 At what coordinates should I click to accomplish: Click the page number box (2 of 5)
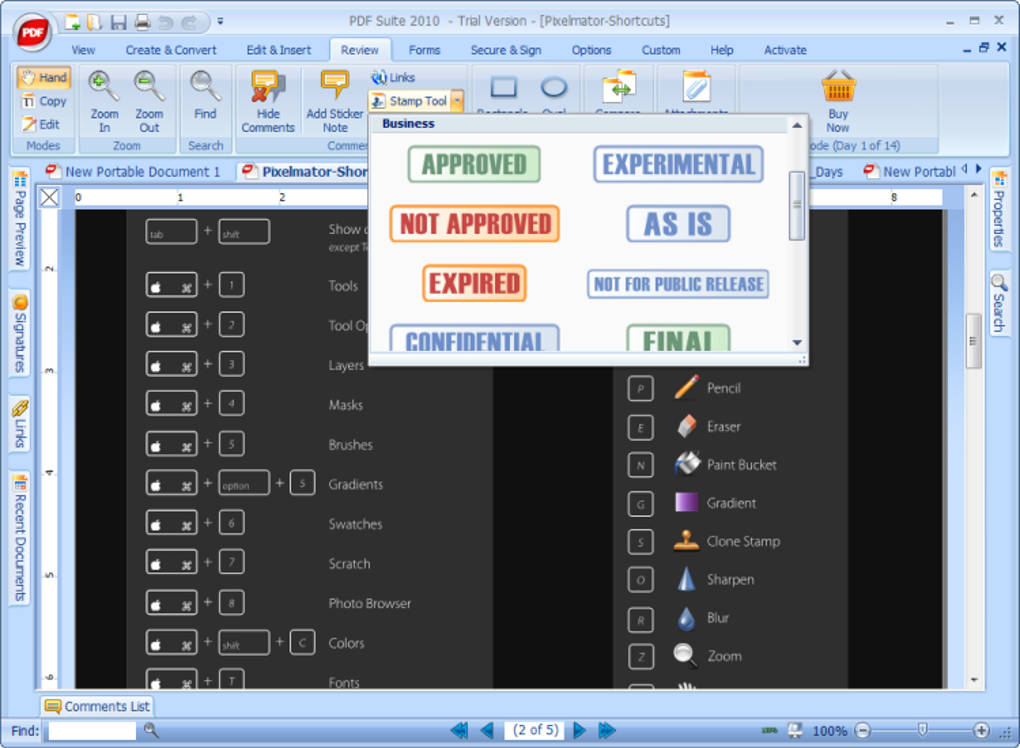(535, 730)
